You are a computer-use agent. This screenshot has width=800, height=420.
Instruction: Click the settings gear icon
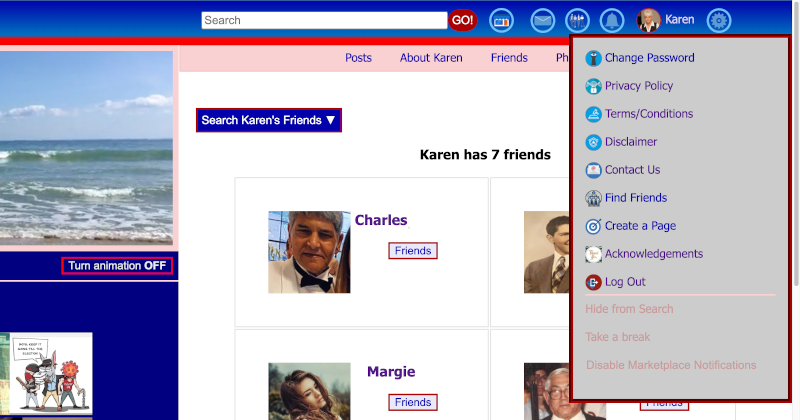(719, 20)
